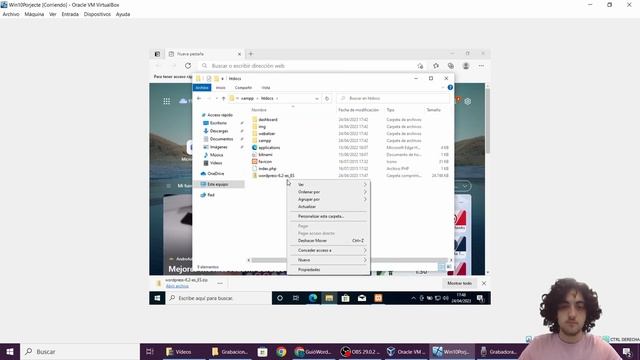Choose Propiedades in the context menu
640x360 pixels.
point(329,270)
